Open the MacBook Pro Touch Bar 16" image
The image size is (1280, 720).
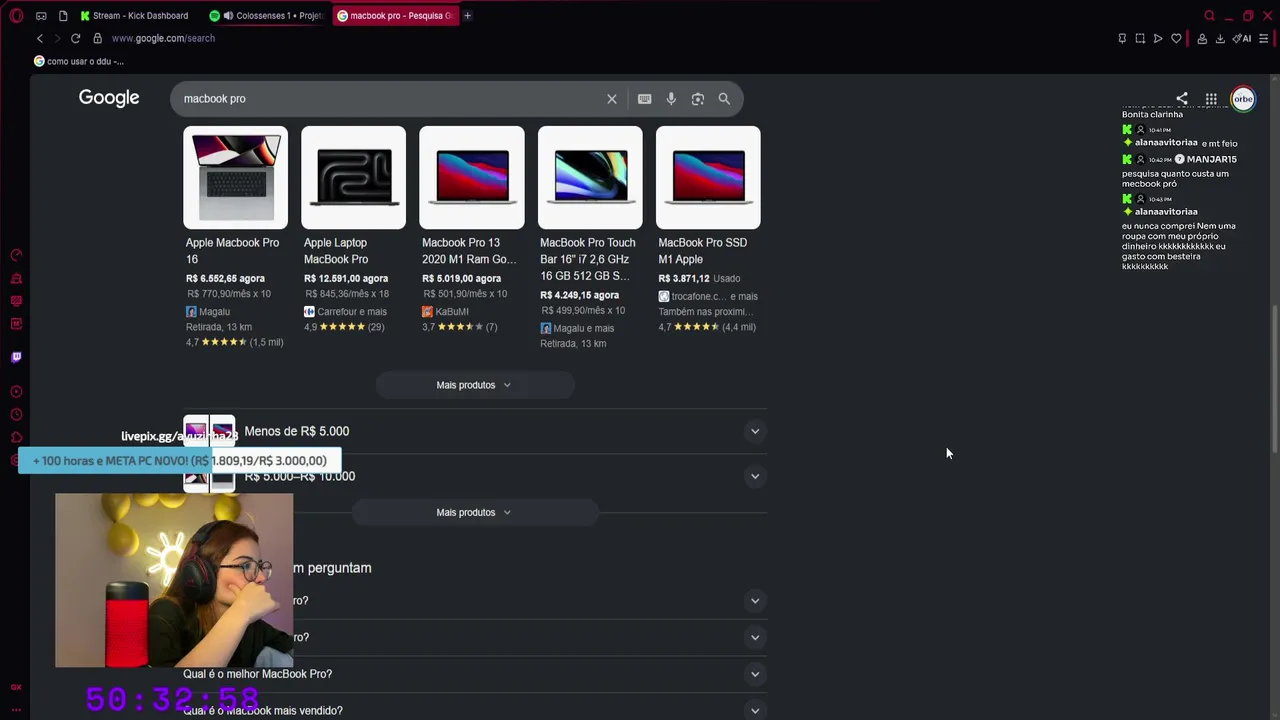tap(590, 178)
